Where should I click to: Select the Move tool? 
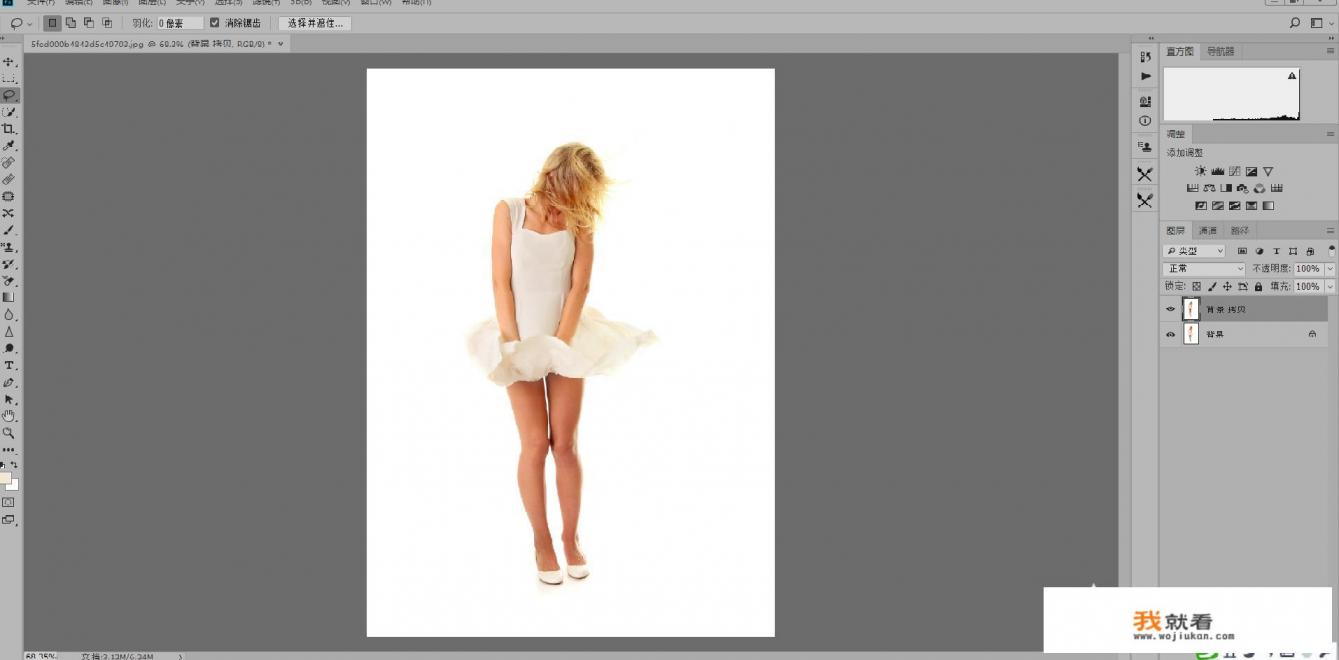tap(9, 62)
